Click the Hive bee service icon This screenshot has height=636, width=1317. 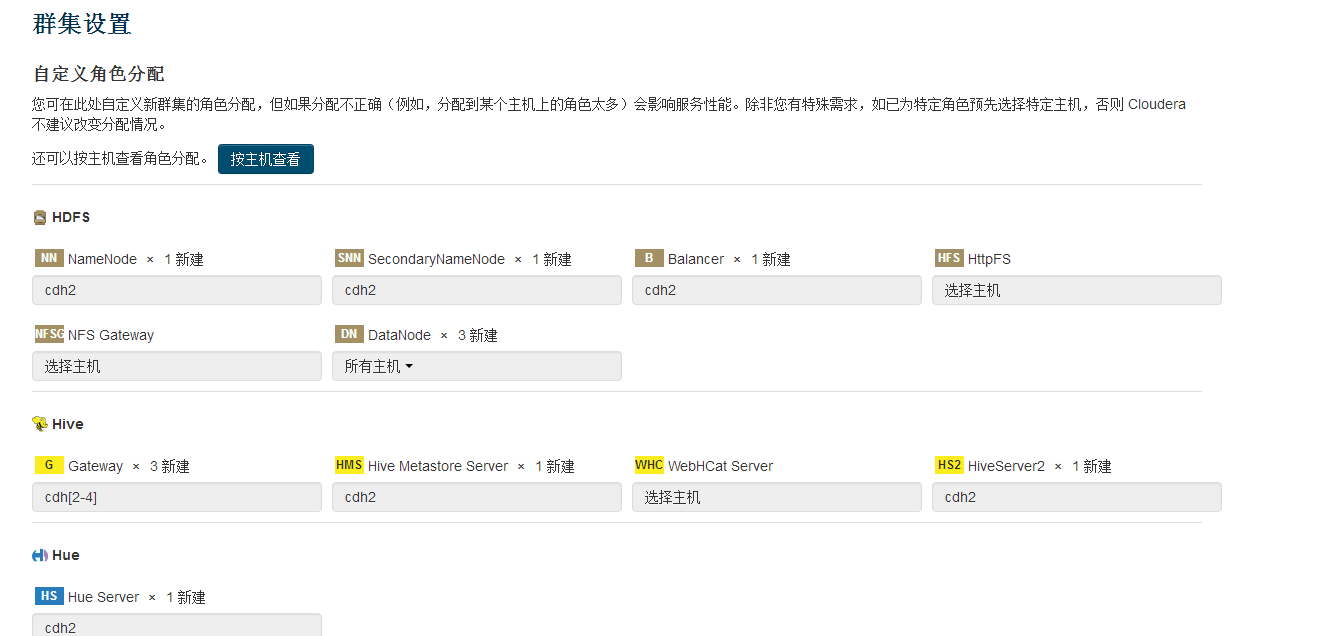[40, 424]
